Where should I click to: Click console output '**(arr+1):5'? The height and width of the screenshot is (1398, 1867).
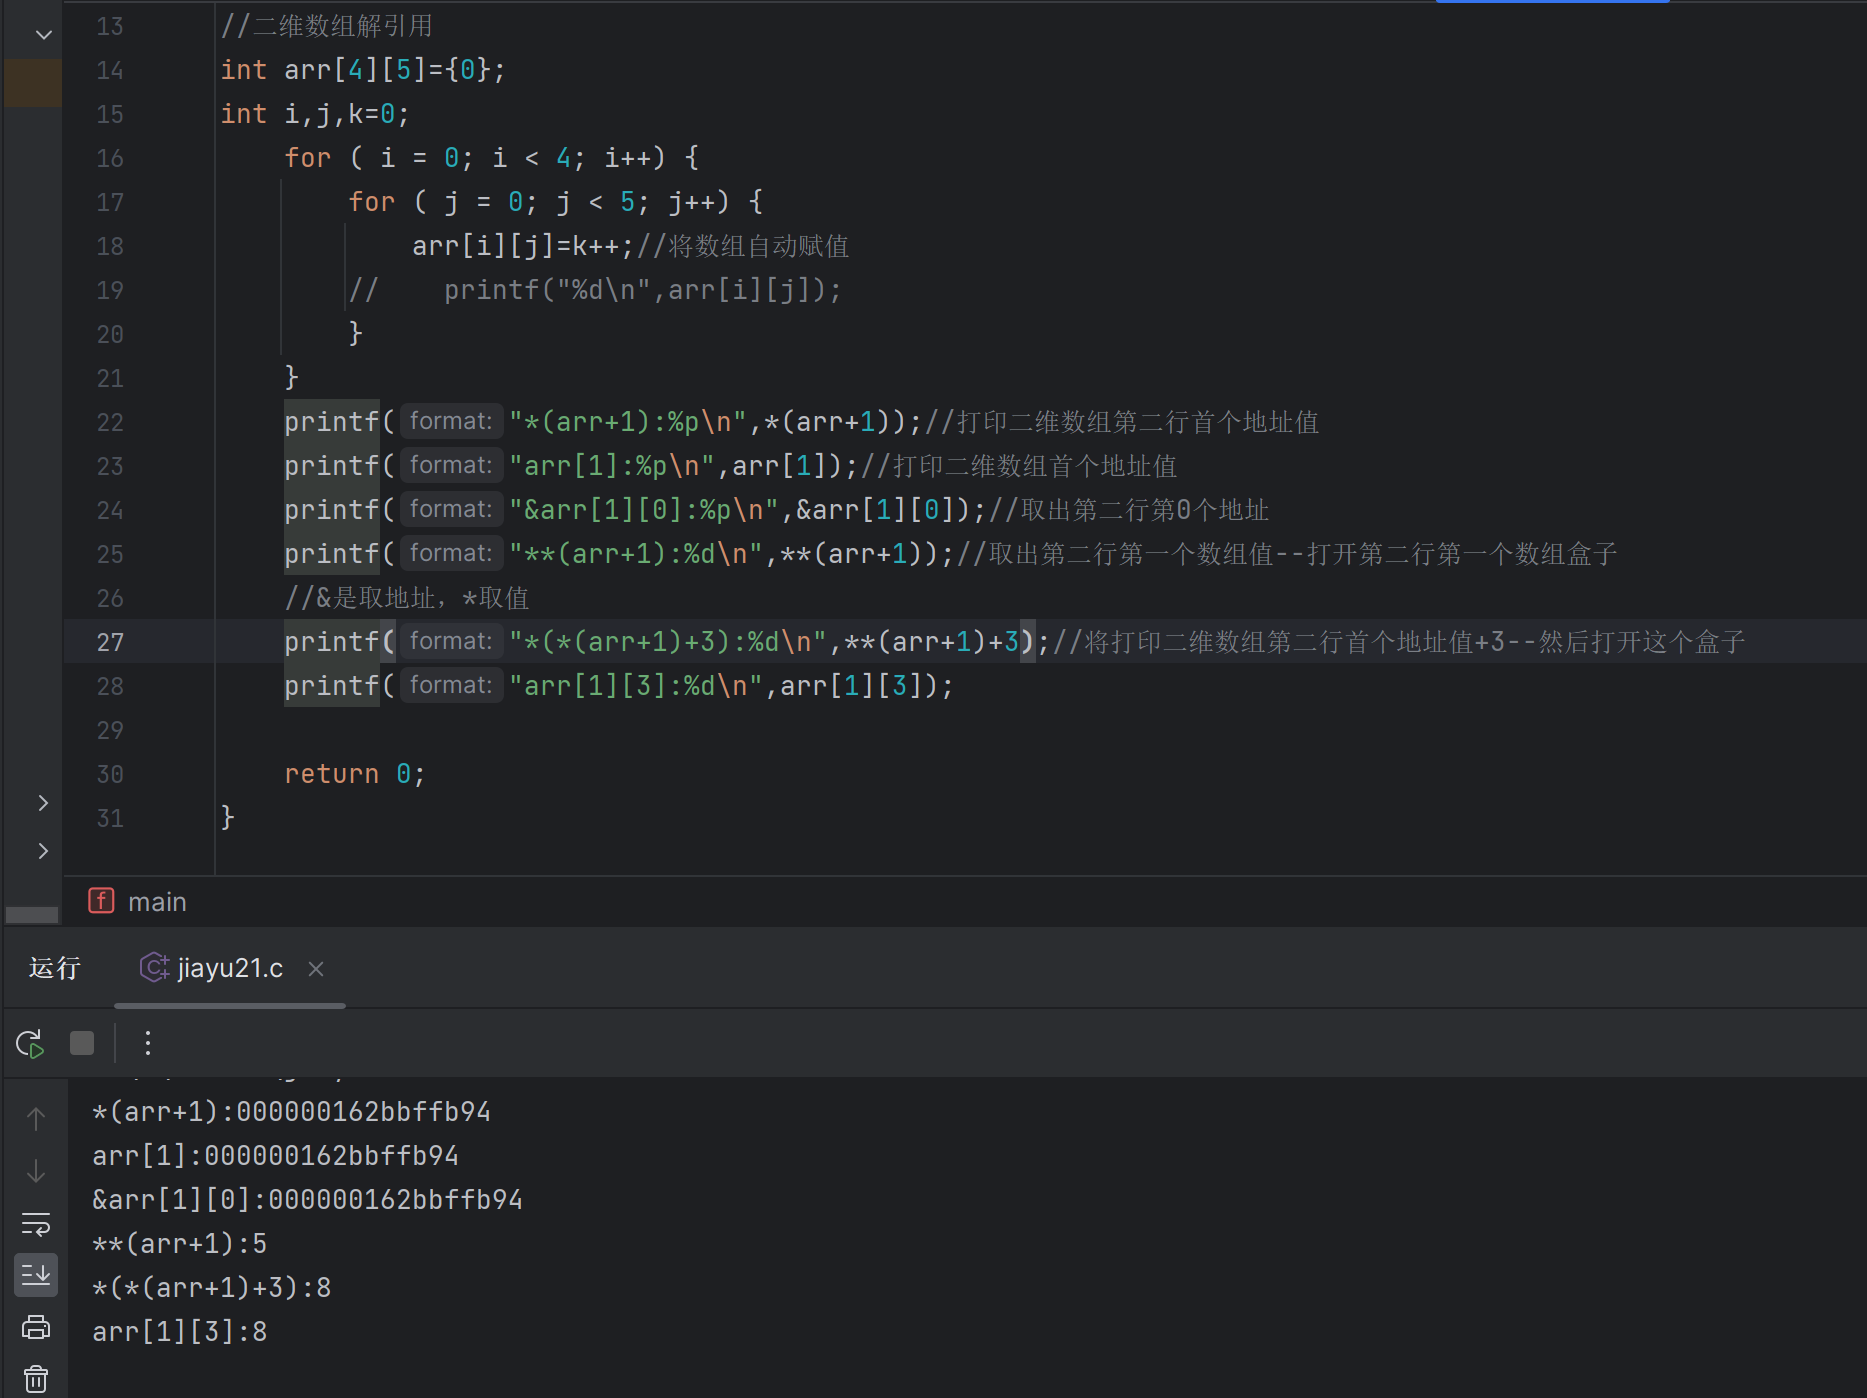pos(180,1244)
